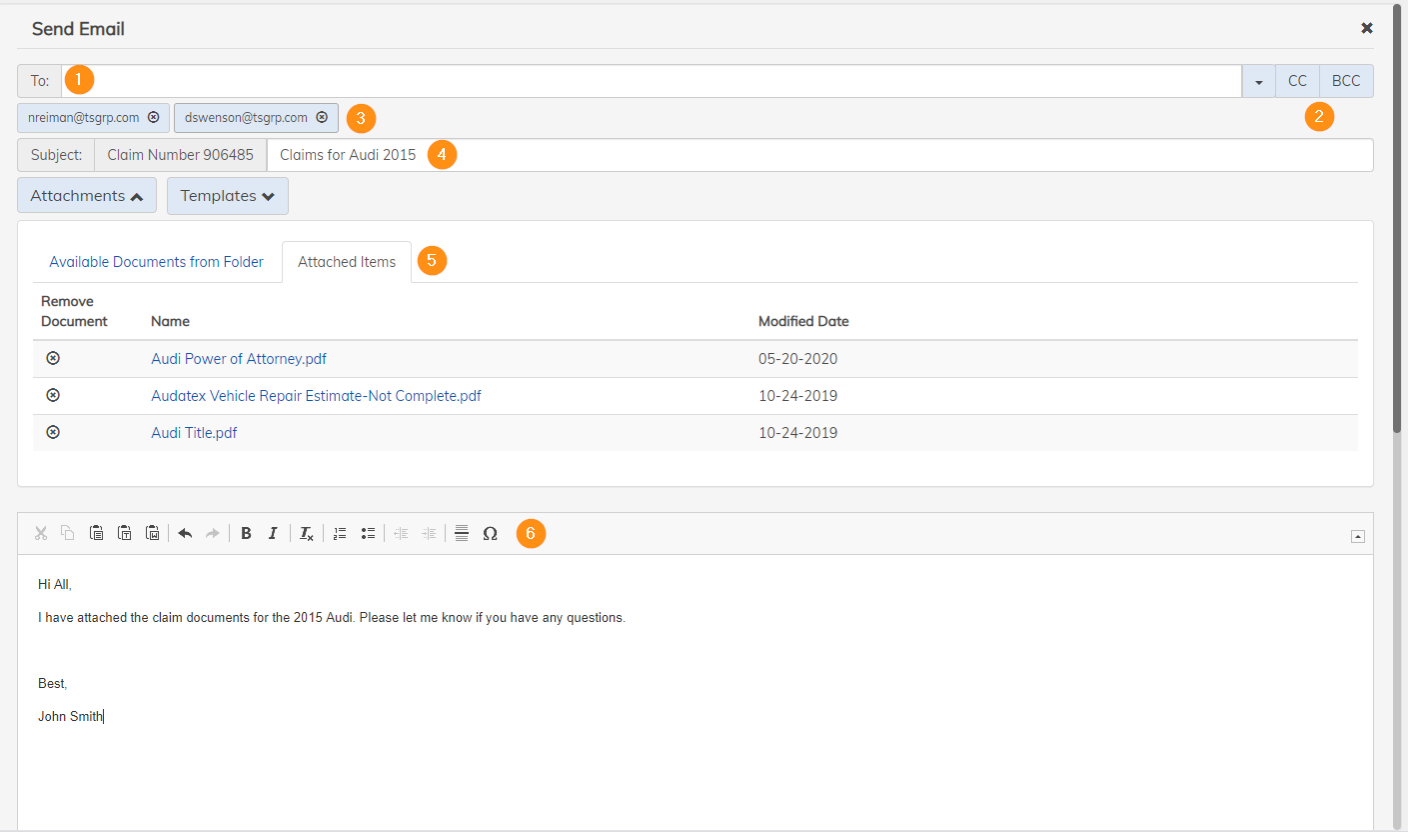Insert a numbered list

click(x=340, y=534)
